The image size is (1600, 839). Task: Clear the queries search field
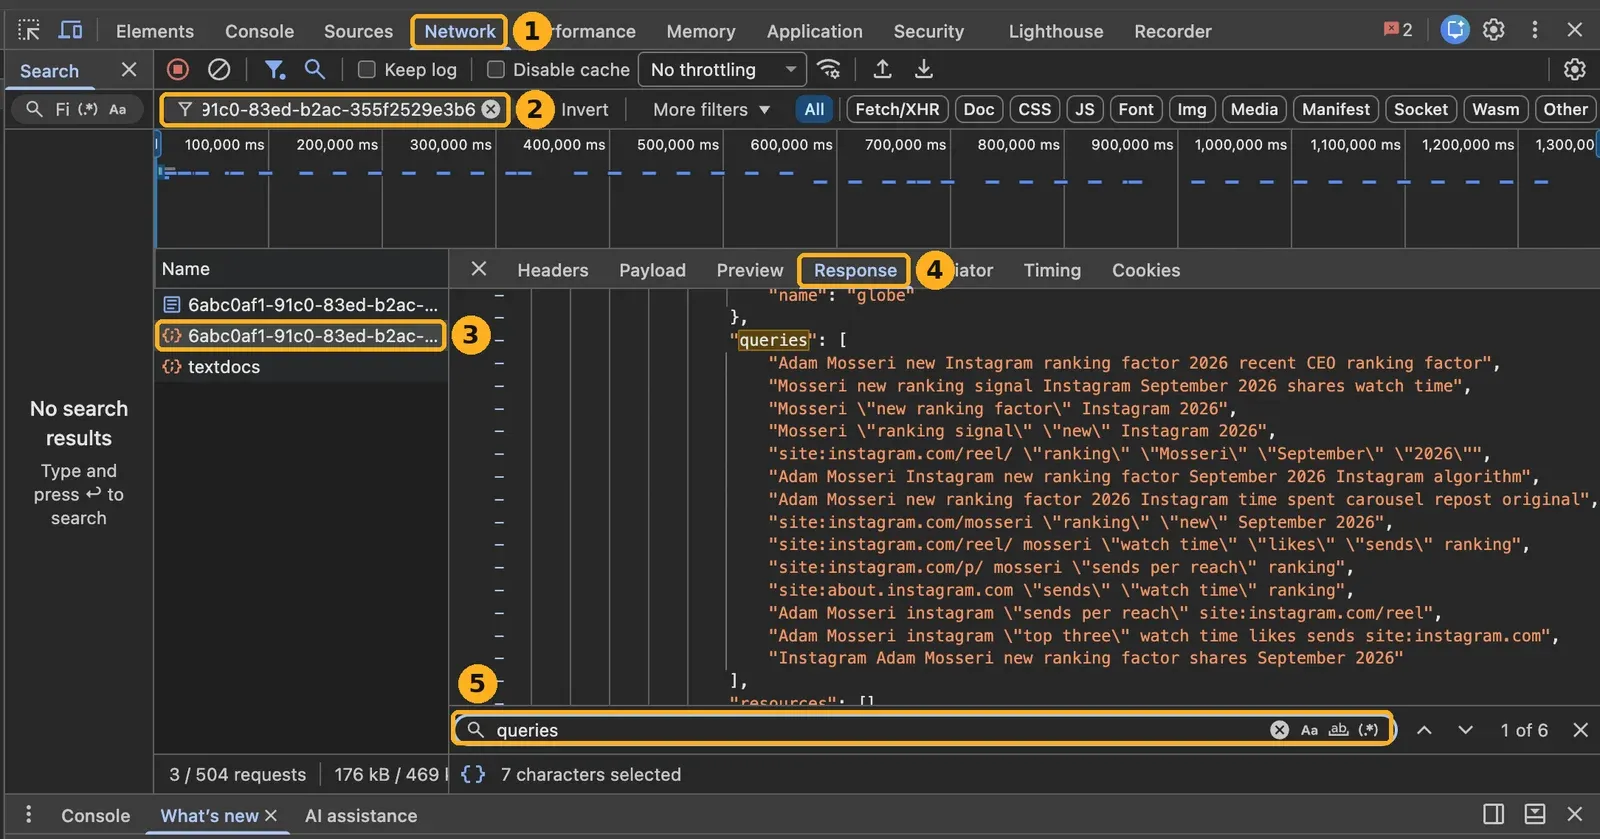click(1279, 730)
